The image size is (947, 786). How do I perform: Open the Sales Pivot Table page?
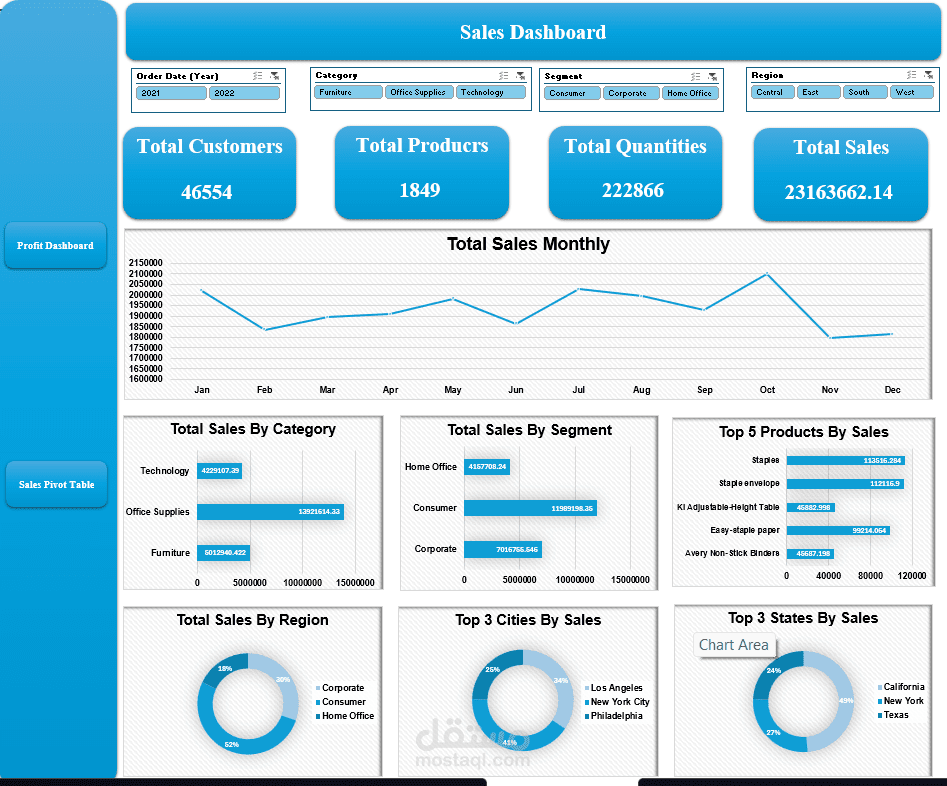(55, 484)
